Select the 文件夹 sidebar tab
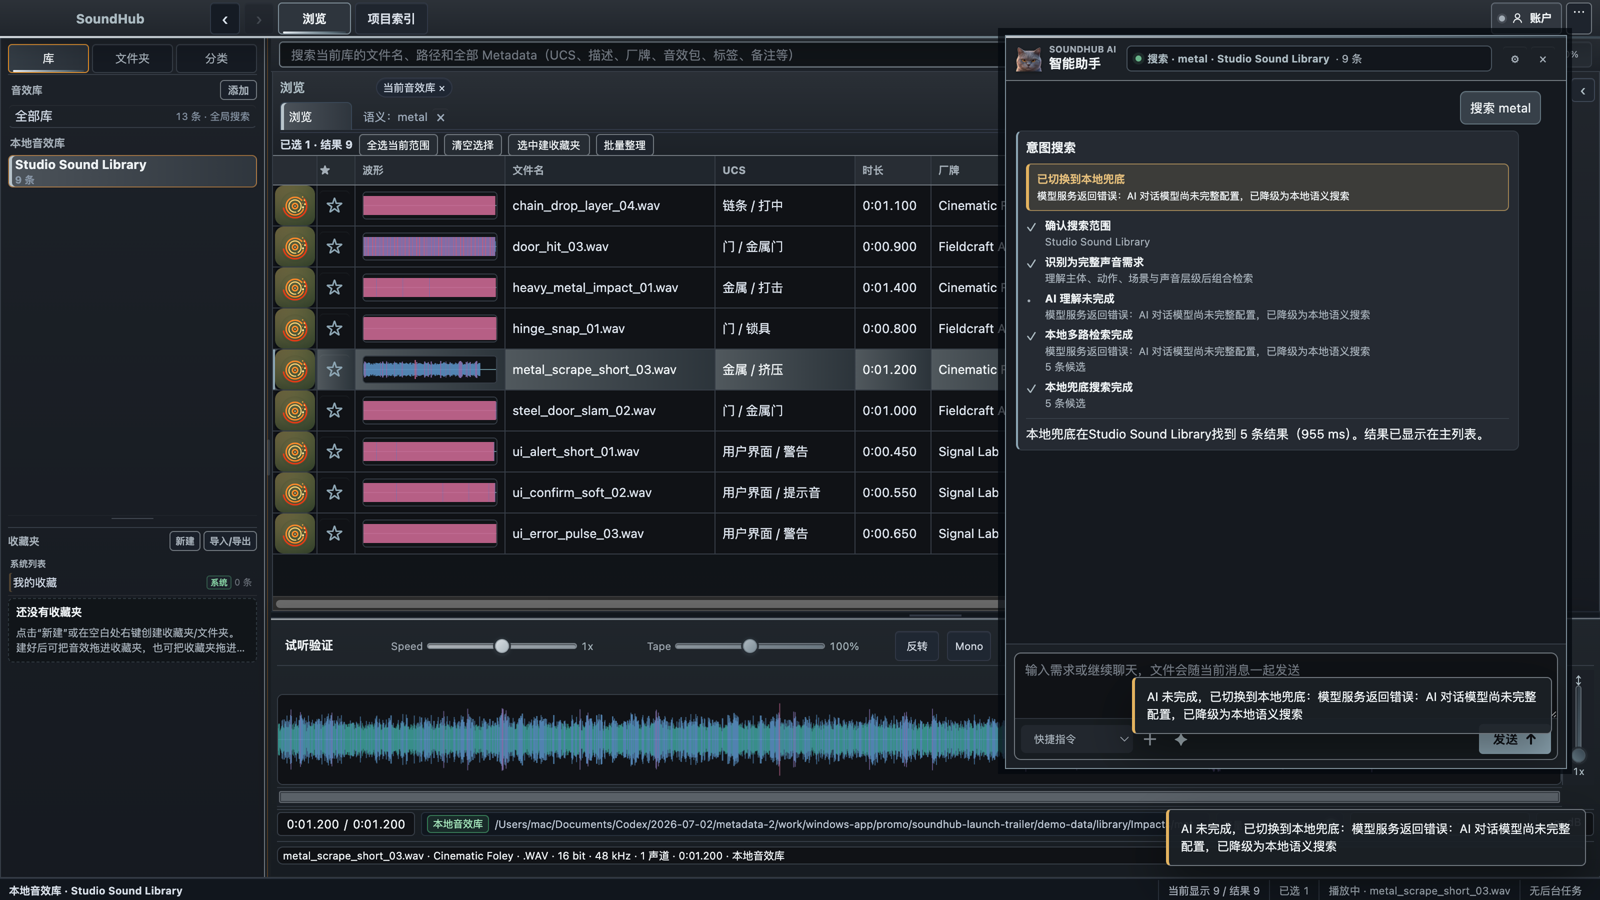This screenshot has height=900, width=1600. 132,59
